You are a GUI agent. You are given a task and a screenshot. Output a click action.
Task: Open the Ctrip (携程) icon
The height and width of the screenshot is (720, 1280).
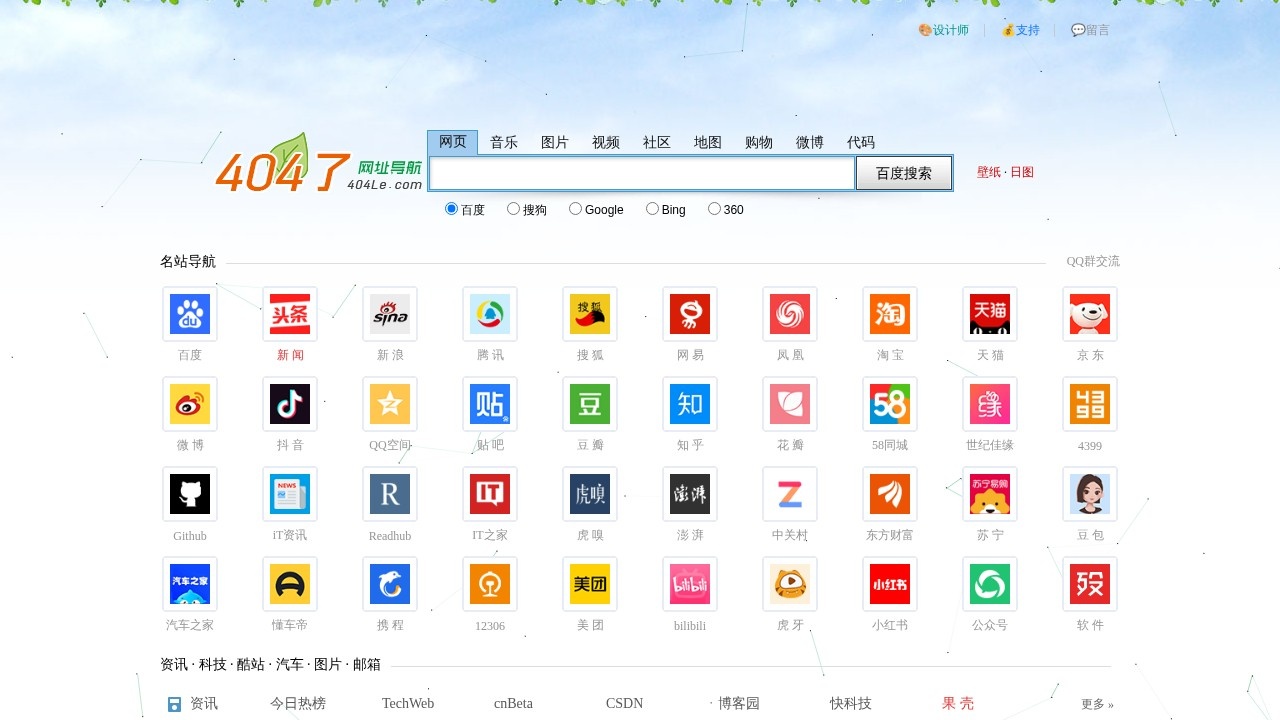tap(390, 584)
